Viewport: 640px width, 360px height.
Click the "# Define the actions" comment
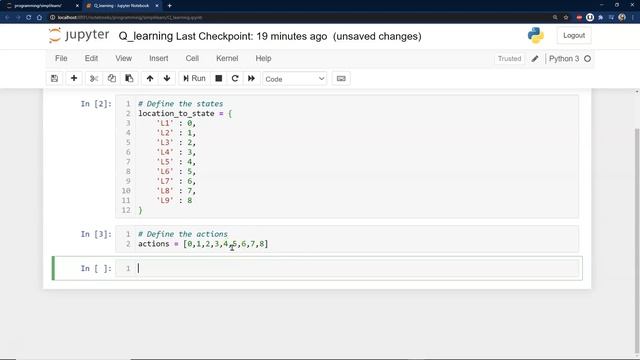183,234
